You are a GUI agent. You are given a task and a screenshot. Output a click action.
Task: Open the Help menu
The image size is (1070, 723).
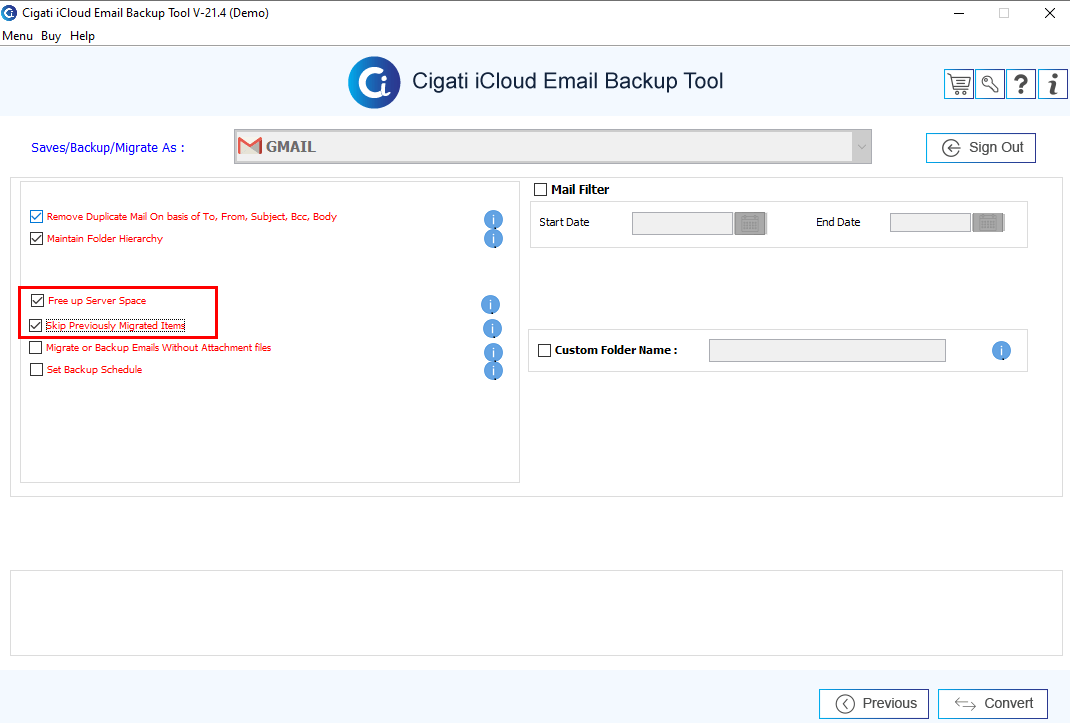point(83,36)
